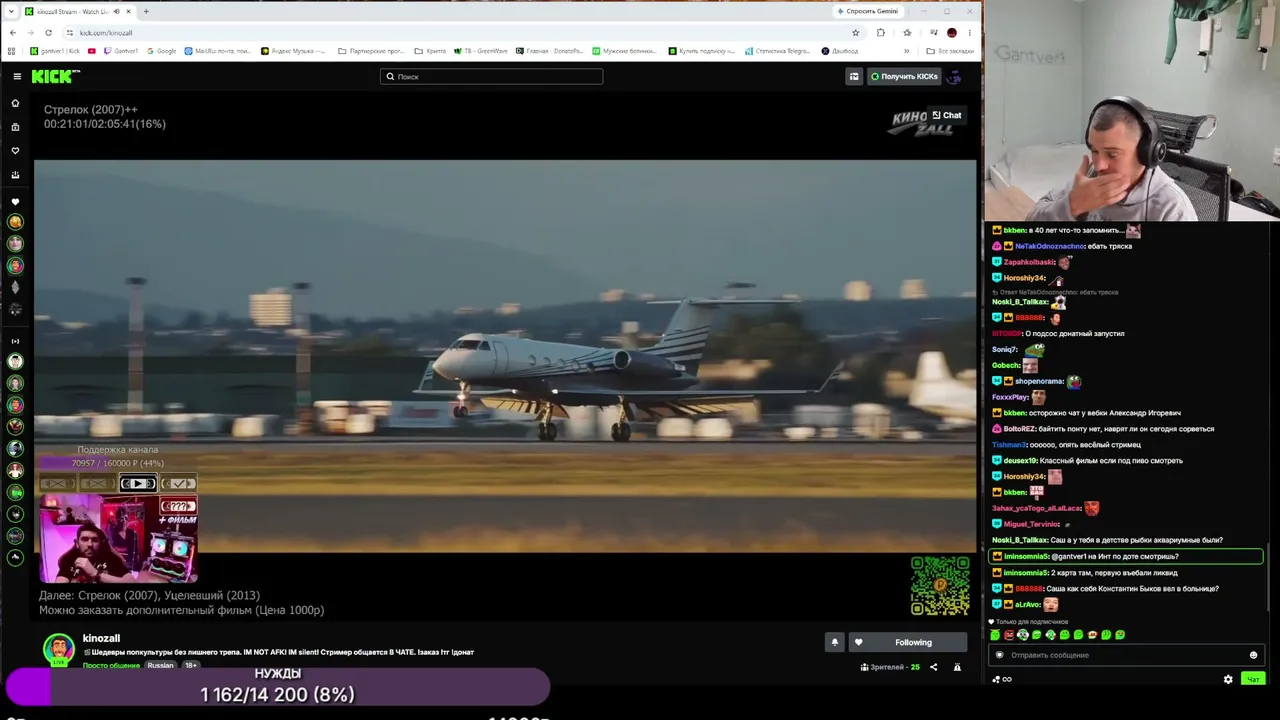Viewport: 1280px width, 720px height.
Task: Click the chat username 'iminsomnia5' in highlighted message
Action: pyautogui.click(x=1026, y=556)
